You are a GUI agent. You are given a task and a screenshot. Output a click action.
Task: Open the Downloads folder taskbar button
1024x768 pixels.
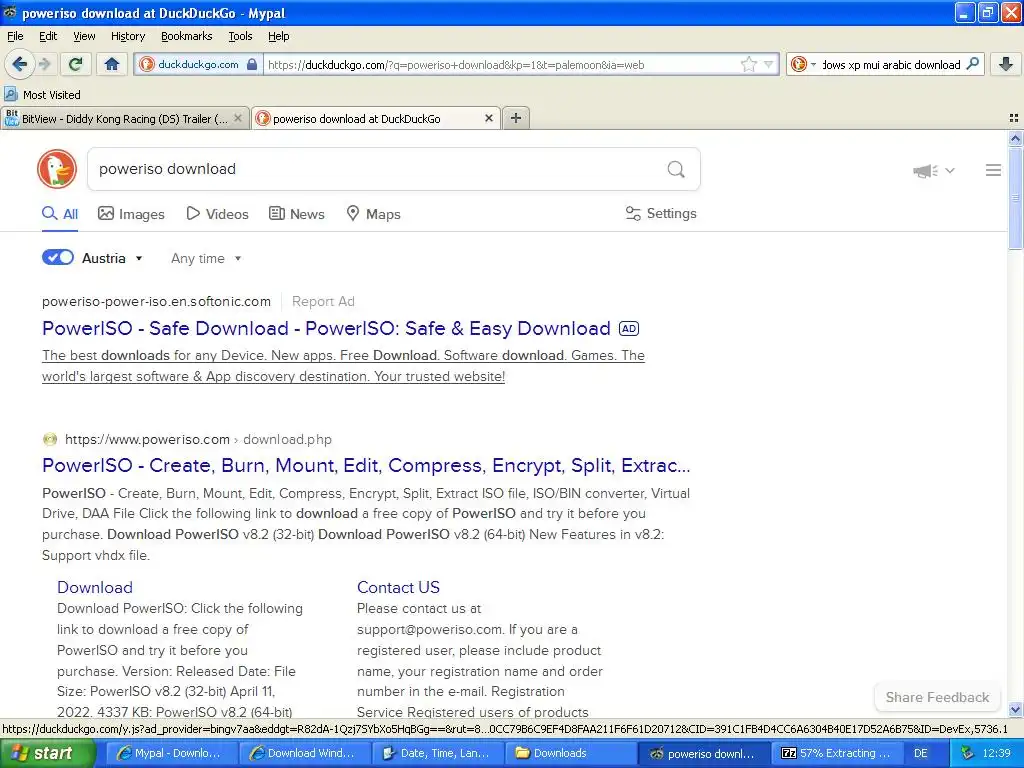571,753
